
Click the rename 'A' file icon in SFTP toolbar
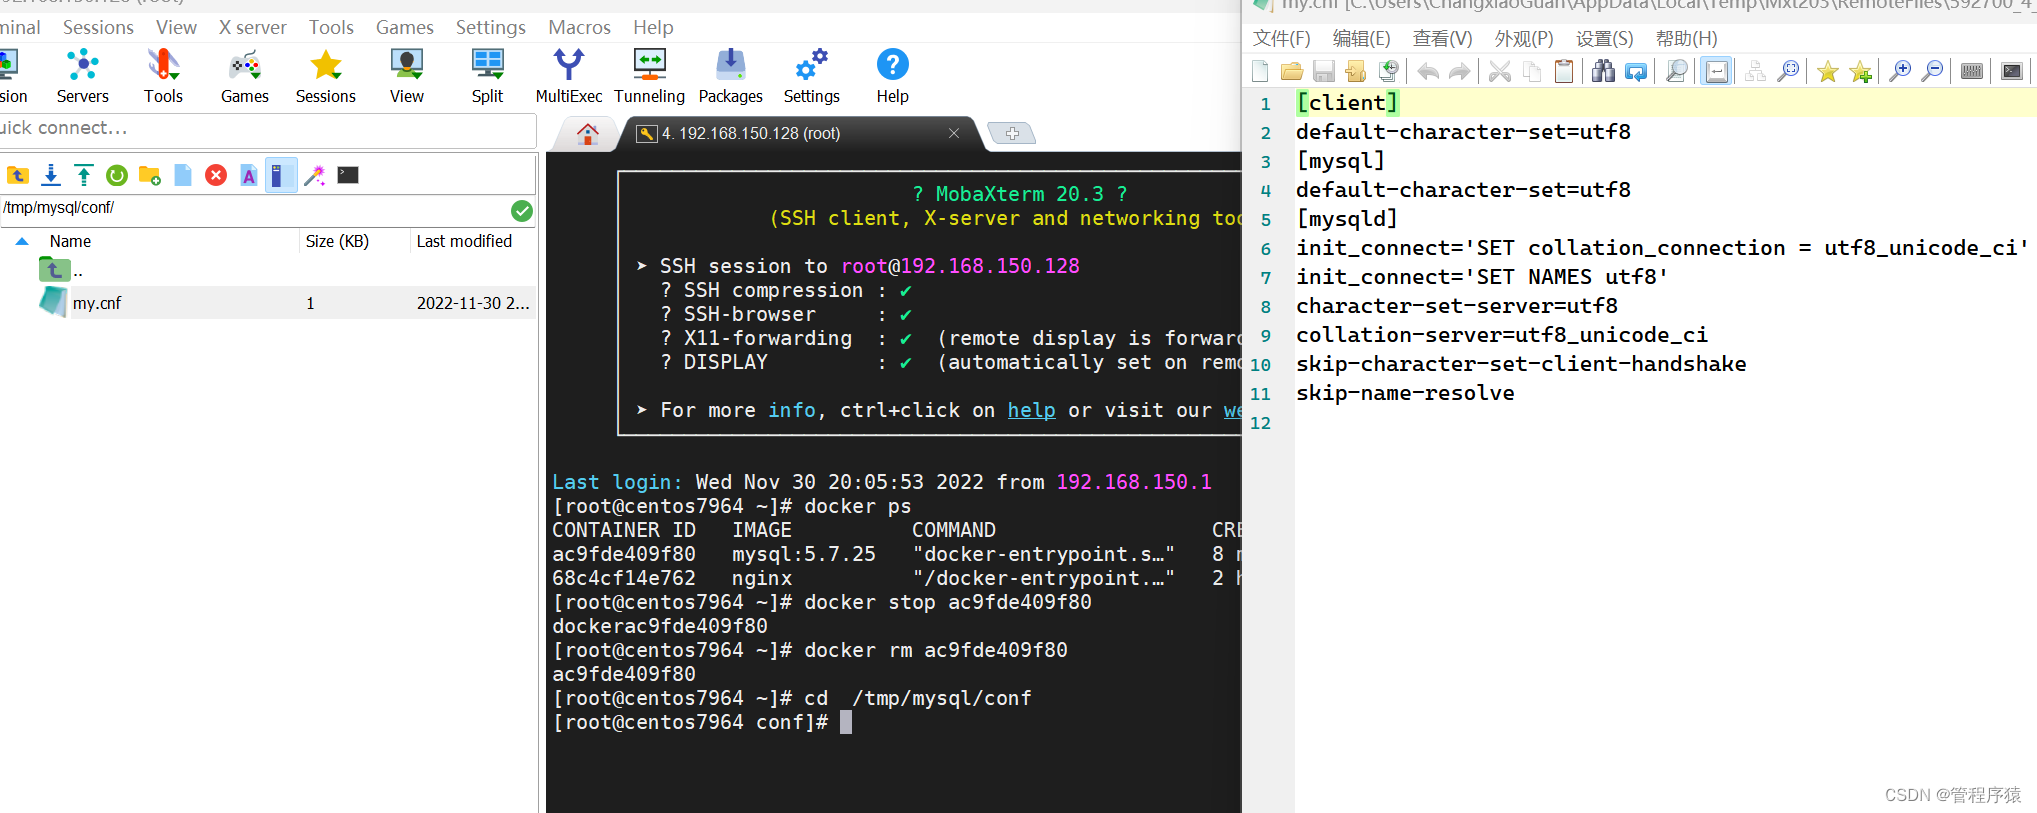pos(249,176)
